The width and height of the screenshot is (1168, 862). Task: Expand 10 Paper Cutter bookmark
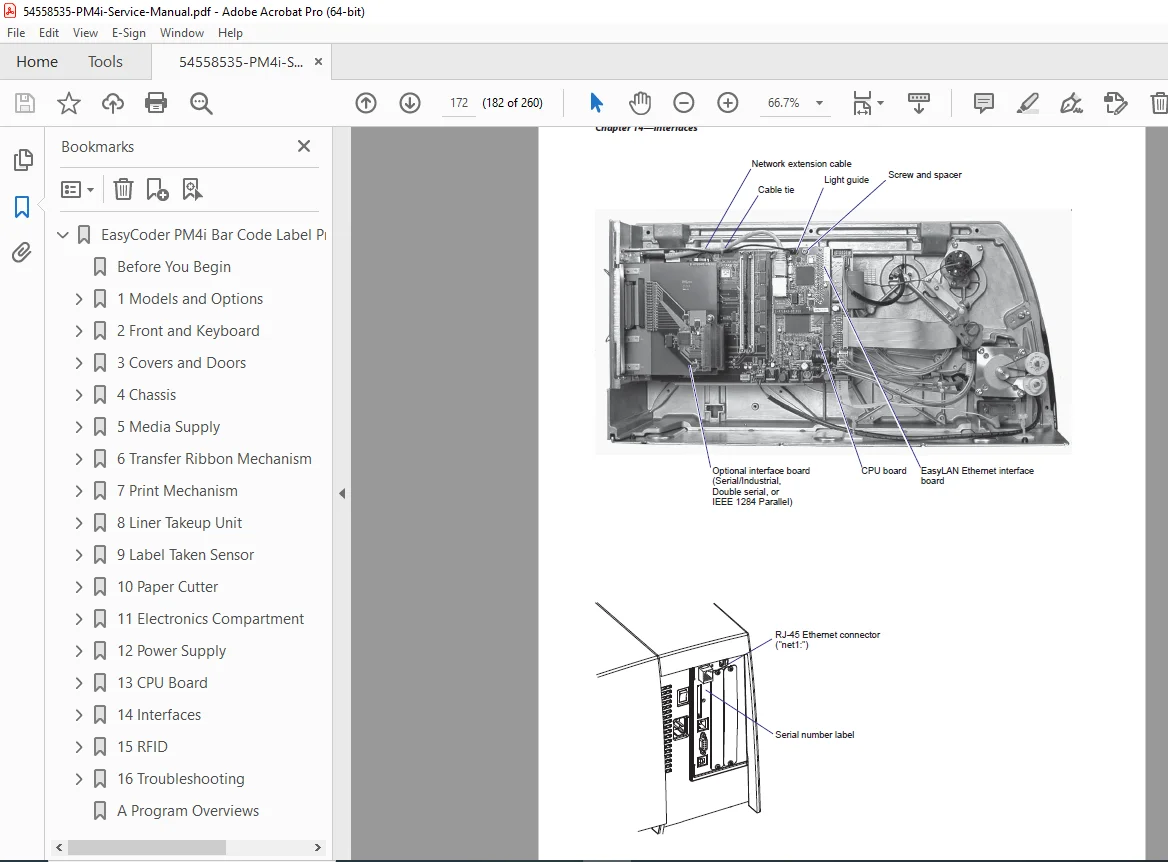click(79, 587)
